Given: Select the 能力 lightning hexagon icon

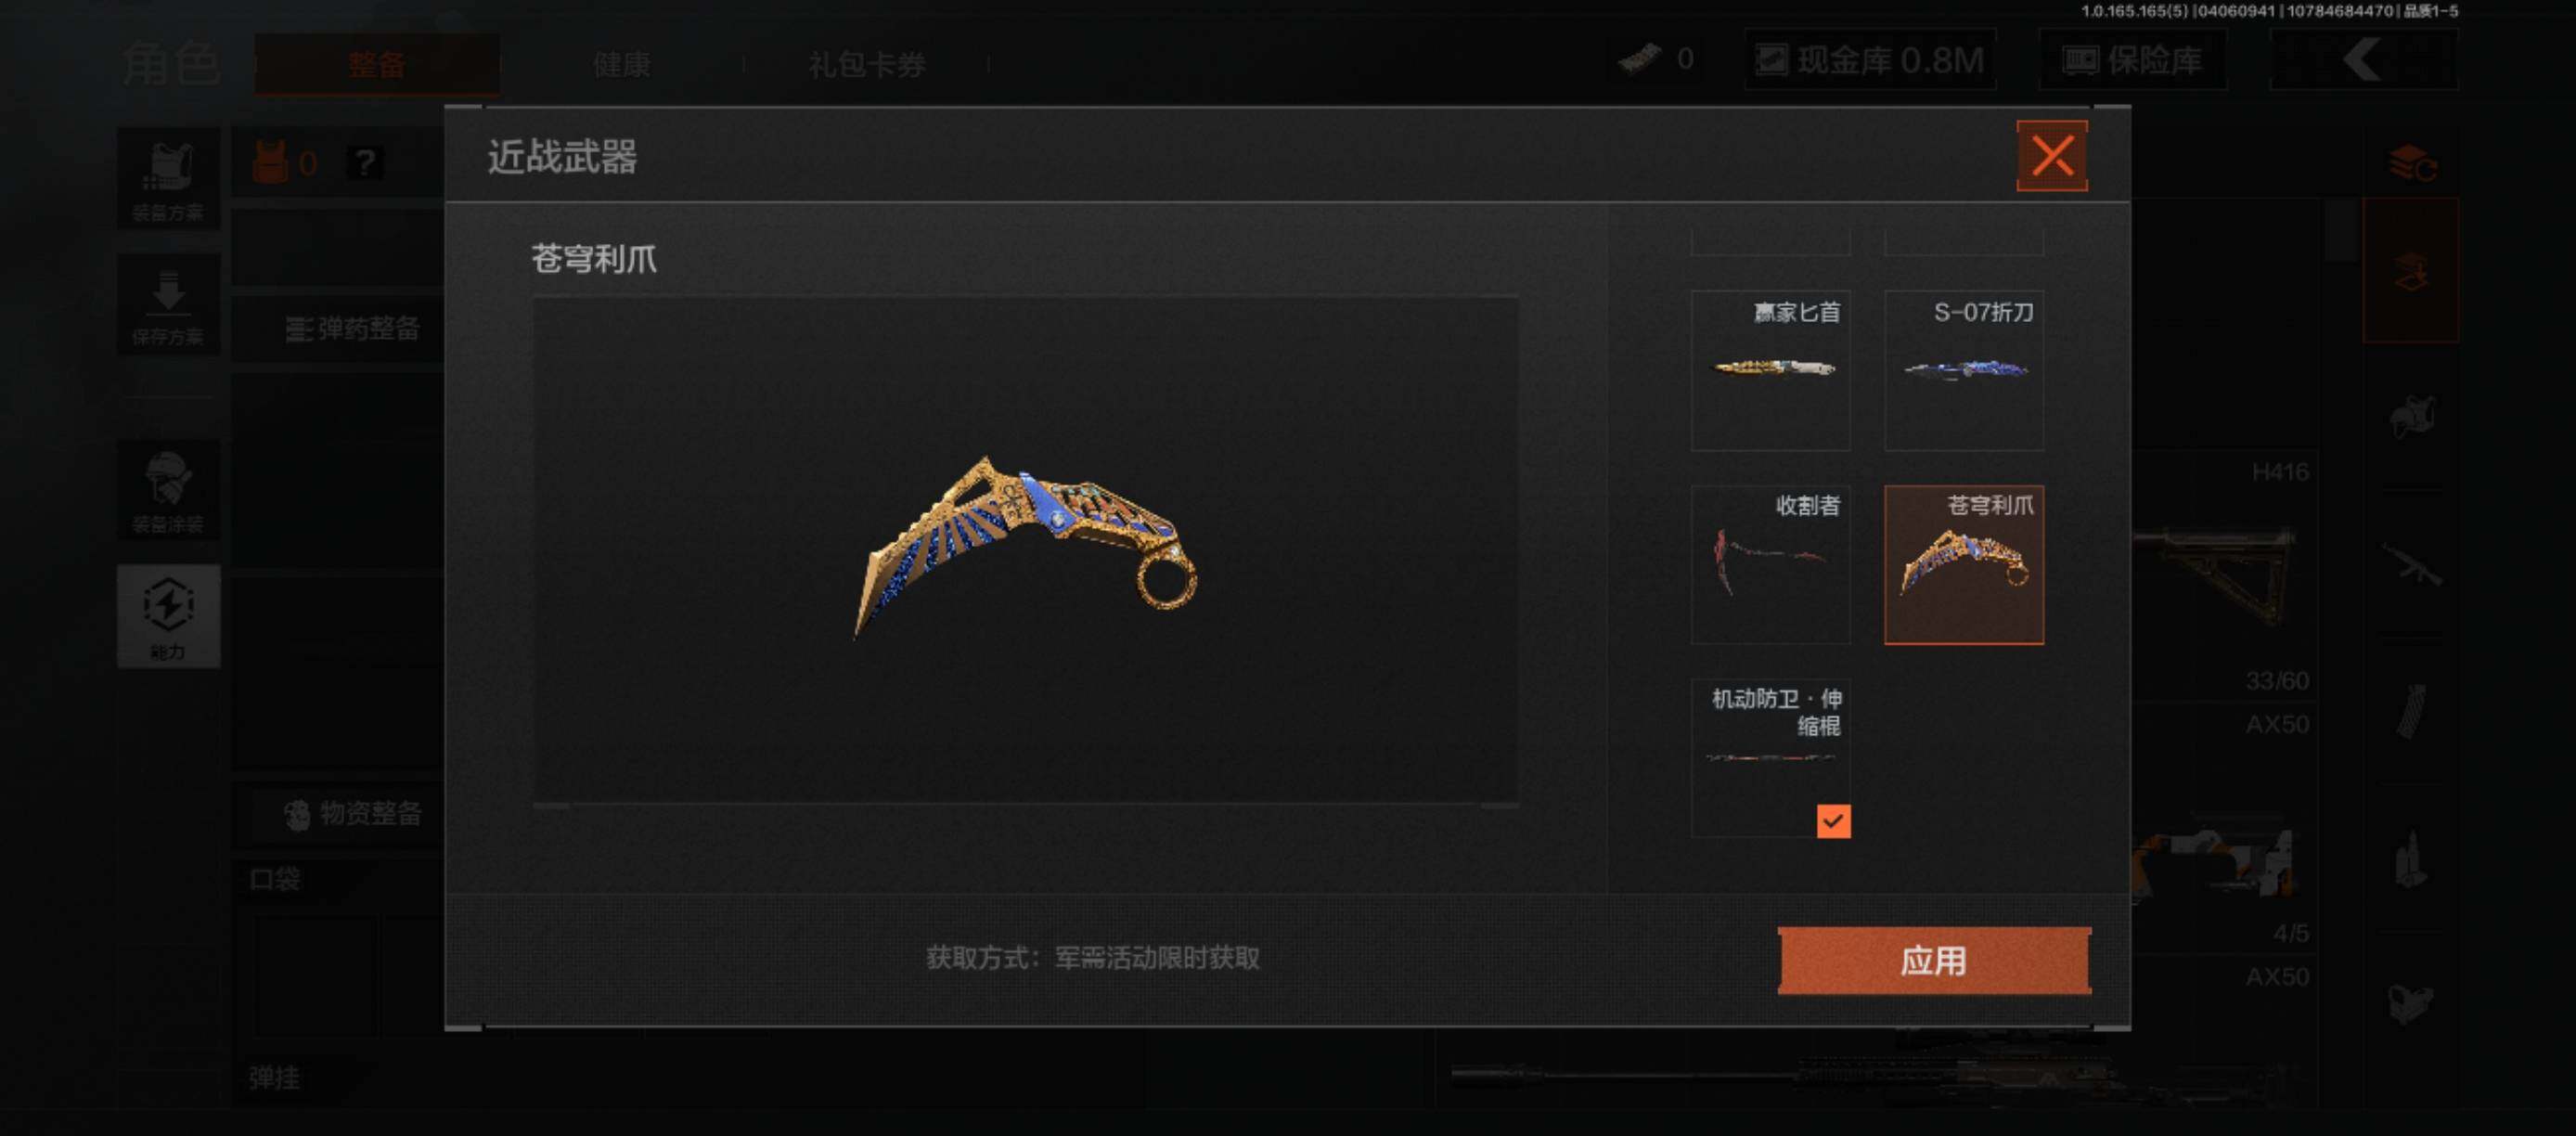Looking at the screenshot, I should pos(168,616).
